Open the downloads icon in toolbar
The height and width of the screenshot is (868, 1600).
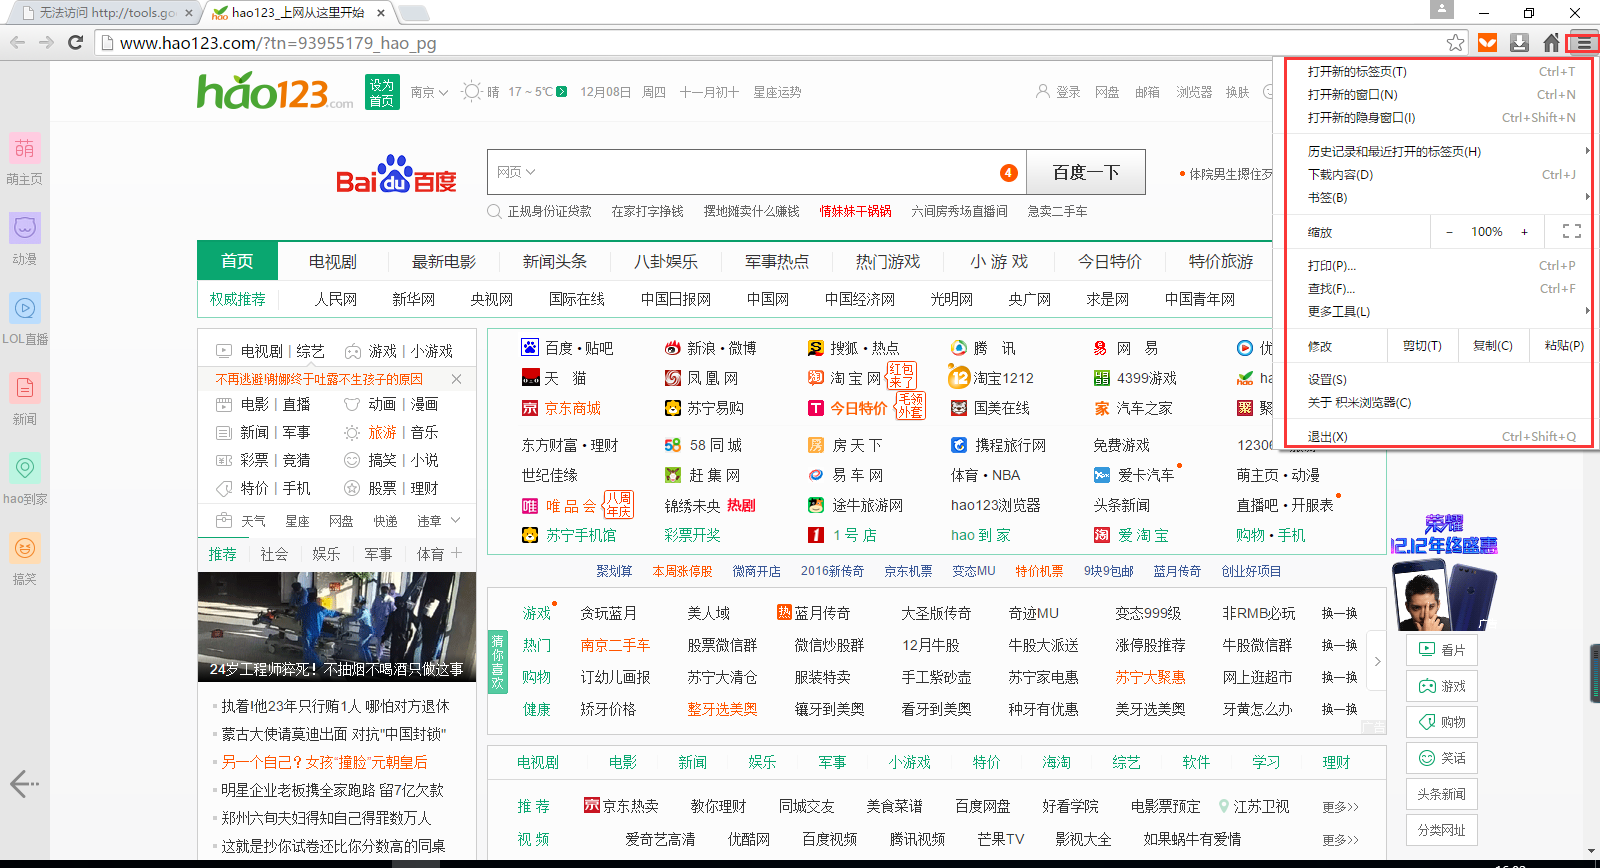[x=1519, y=42]
